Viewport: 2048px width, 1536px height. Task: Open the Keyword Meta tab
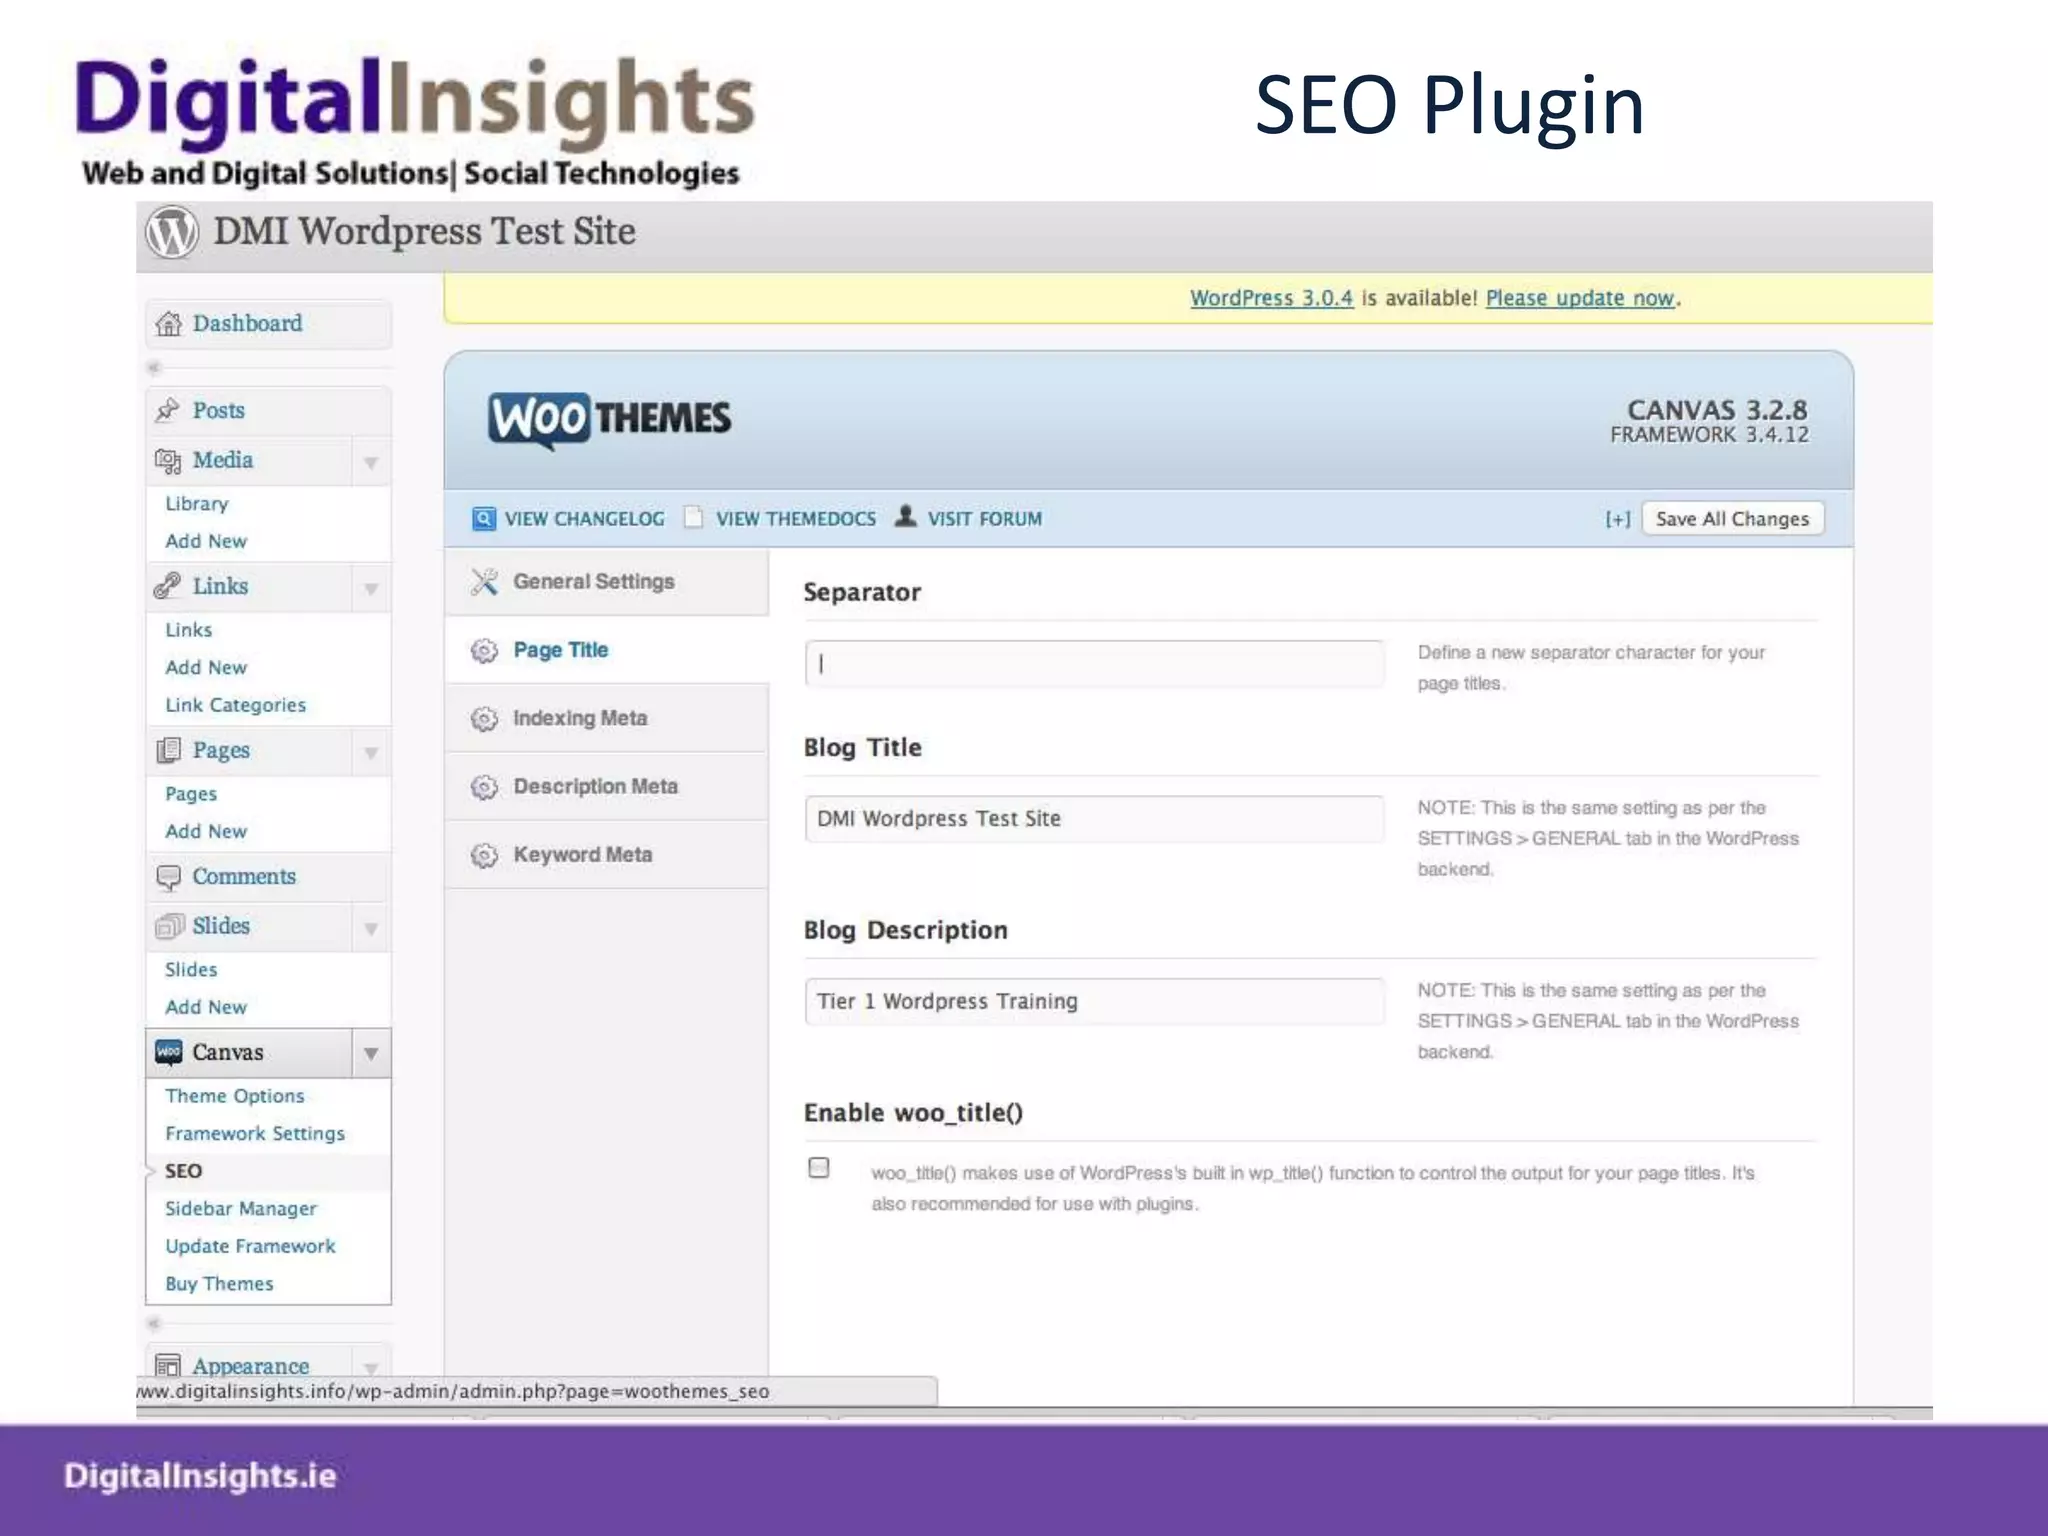pyautogui.click(x=582, y=855)
